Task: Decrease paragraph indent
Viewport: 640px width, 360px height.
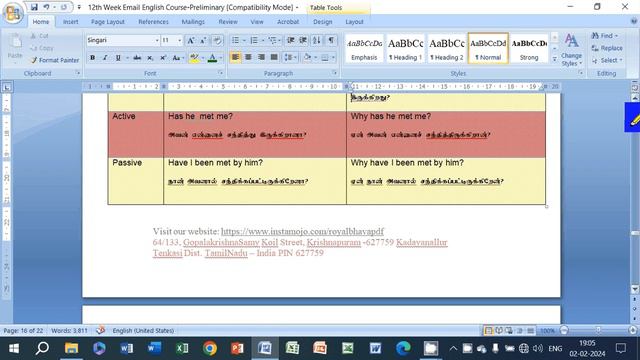Action: click(x=291, y=40)
